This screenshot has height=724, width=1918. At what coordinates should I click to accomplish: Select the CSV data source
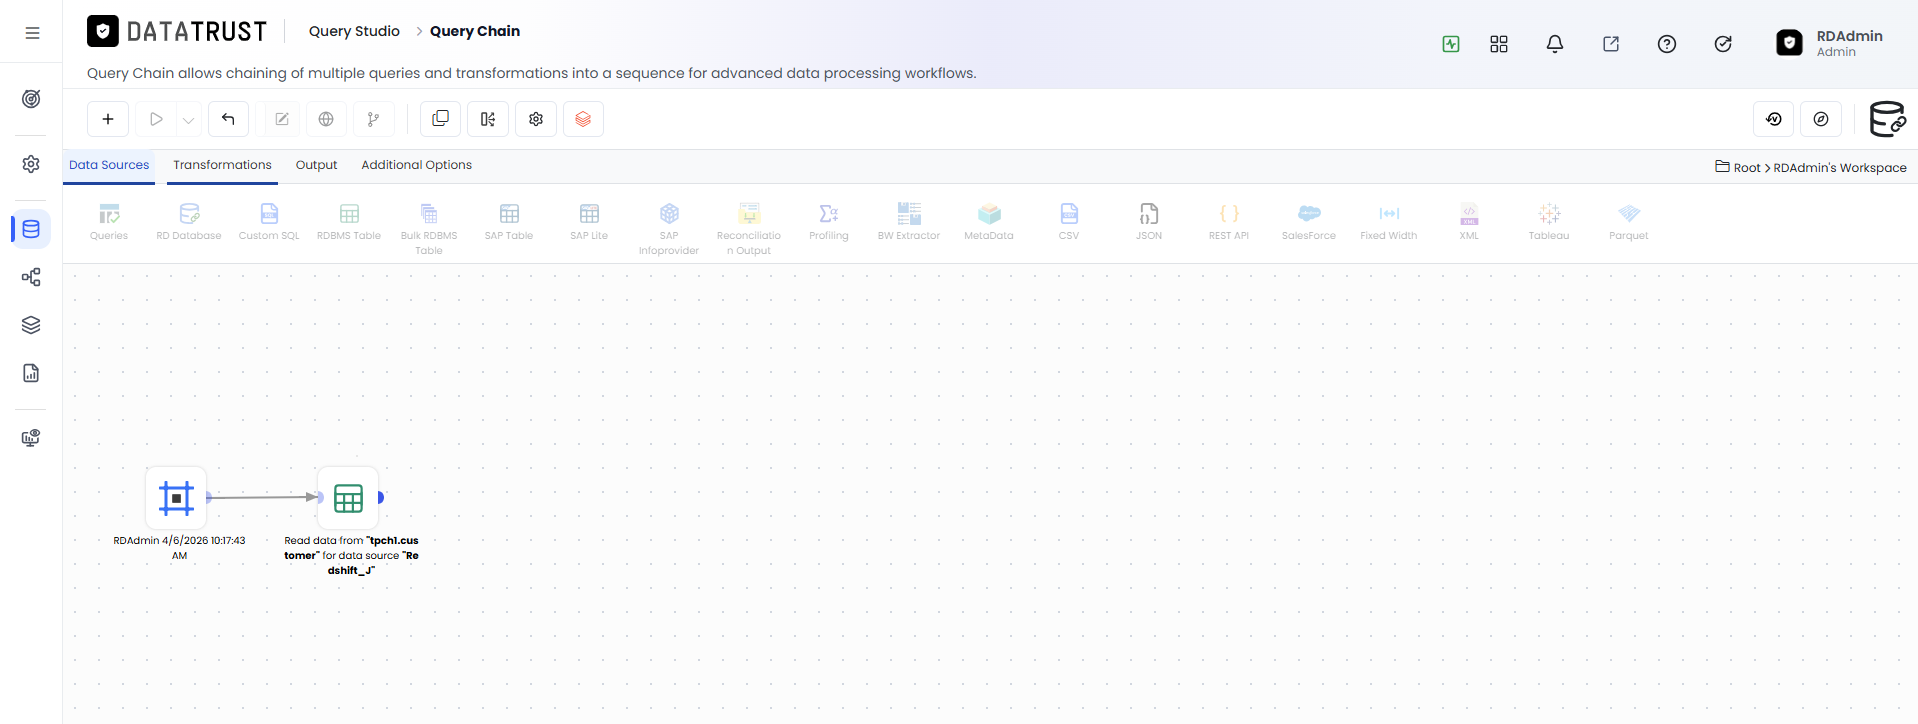(1069, 222)
